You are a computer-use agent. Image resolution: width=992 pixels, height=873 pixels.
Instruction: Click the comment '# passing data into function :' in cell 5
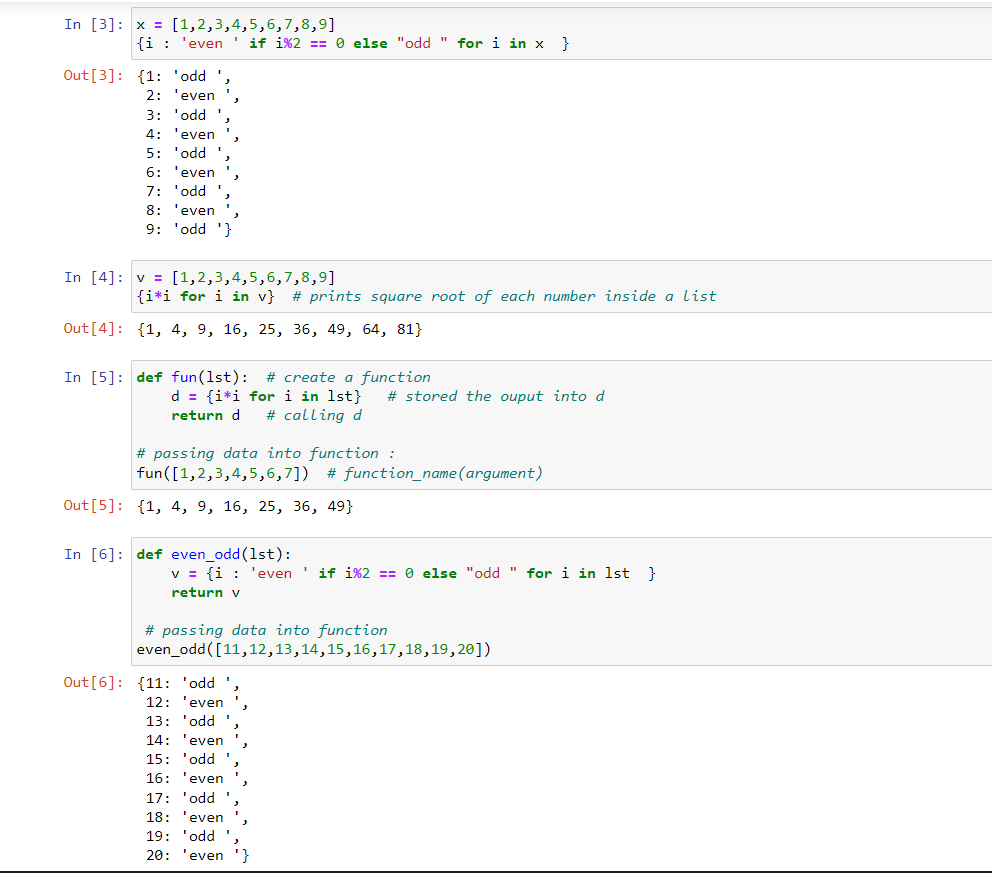266,454
